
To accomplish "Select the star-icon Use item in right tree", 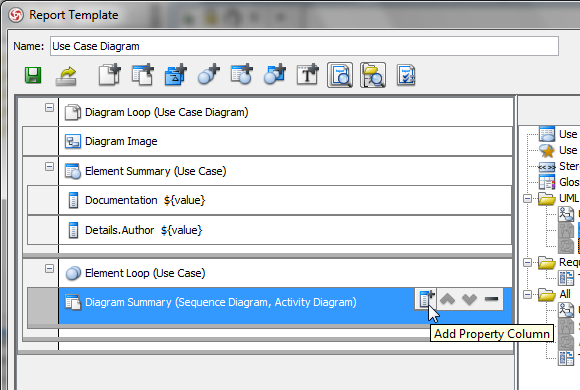I will pyautogui.click(x=558, y=151).
